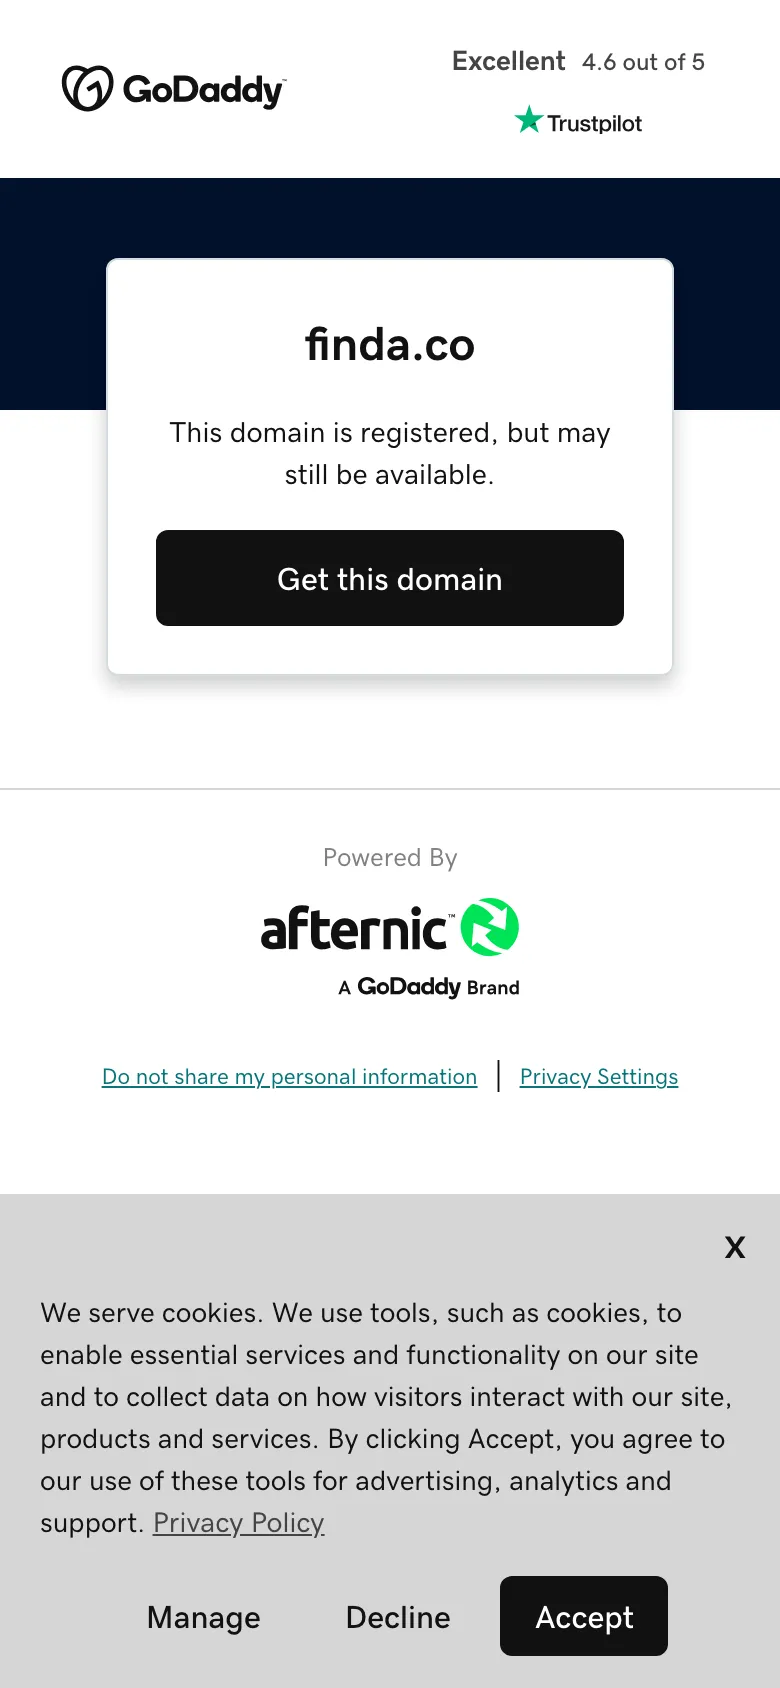The image size is (780, 1688).
Task: Click the "This domain is registered" message
Action: coord(390,453)
